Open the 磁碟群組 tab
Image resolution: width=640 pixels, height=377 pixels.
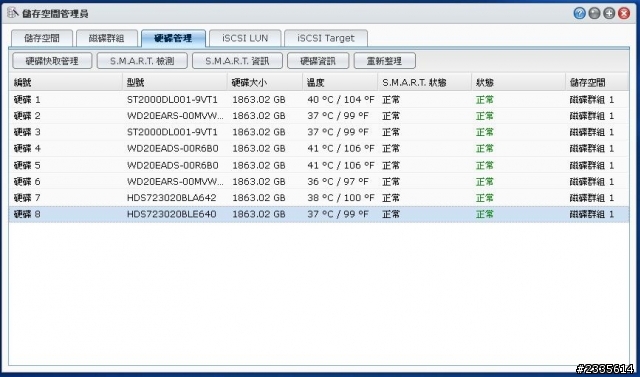click(x=107, y=38)
